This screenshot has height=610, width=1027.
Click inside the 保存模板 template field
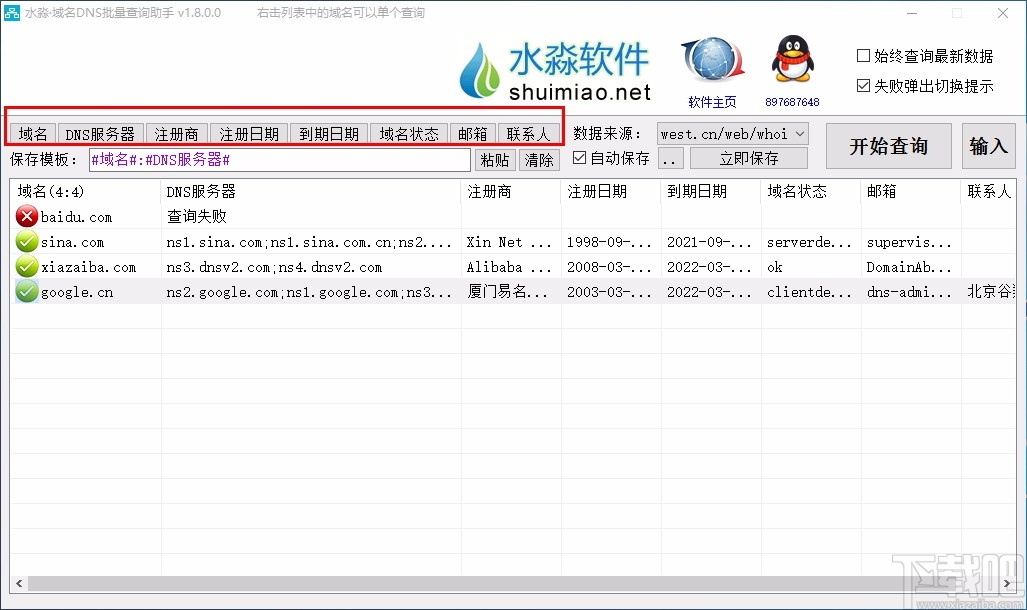[x=280, y=158]
